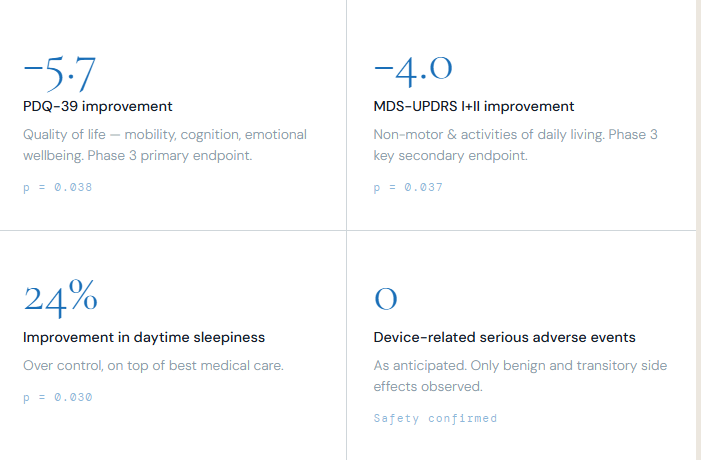Click the Over control, best medical care text
This screenshot has width=701, height=460.
[153, 365]
